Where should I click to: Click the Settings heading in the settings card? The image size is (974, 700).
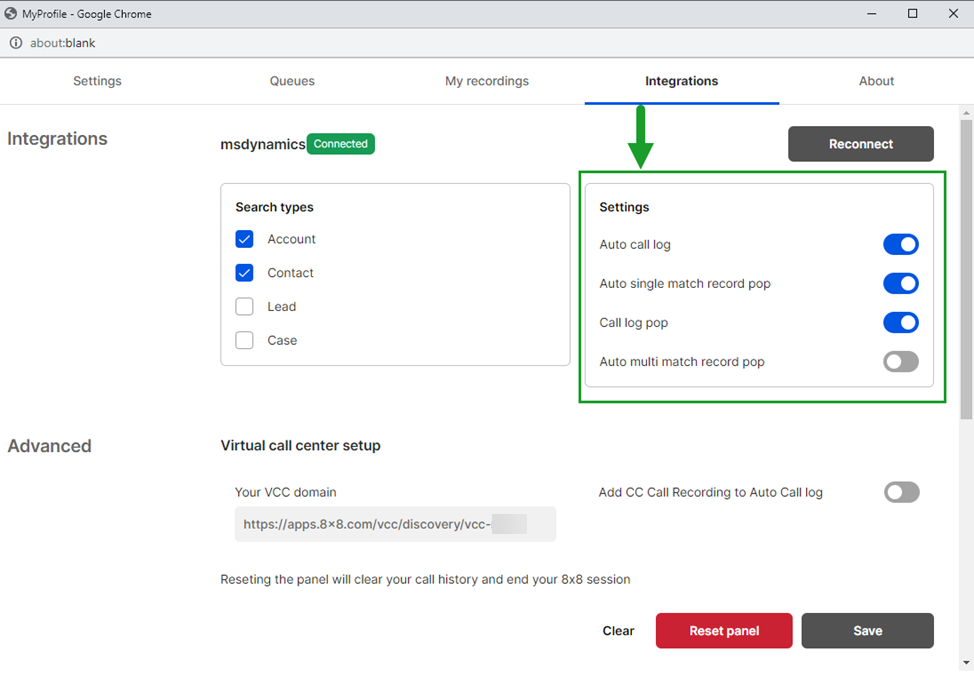click(x=624, y=207)
